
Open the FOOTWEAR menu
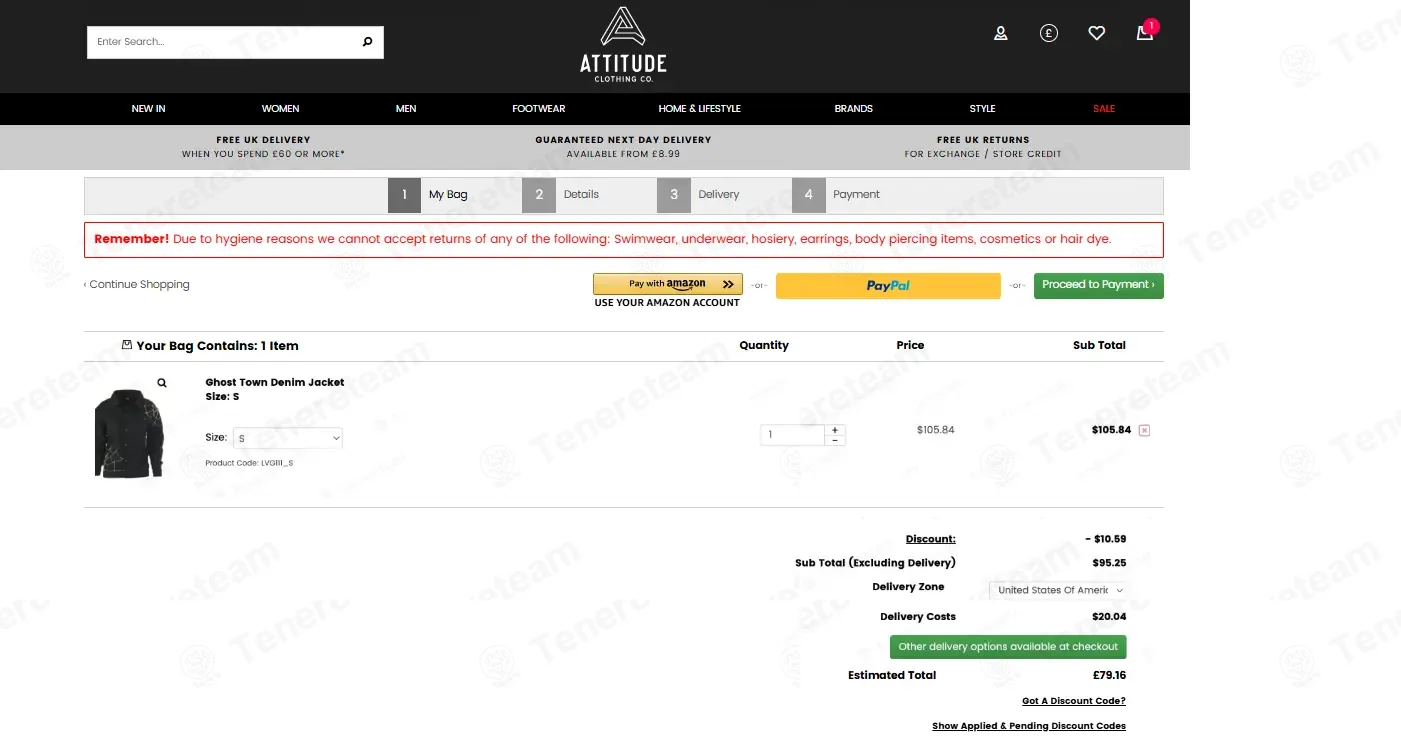[x=539, y=108]
